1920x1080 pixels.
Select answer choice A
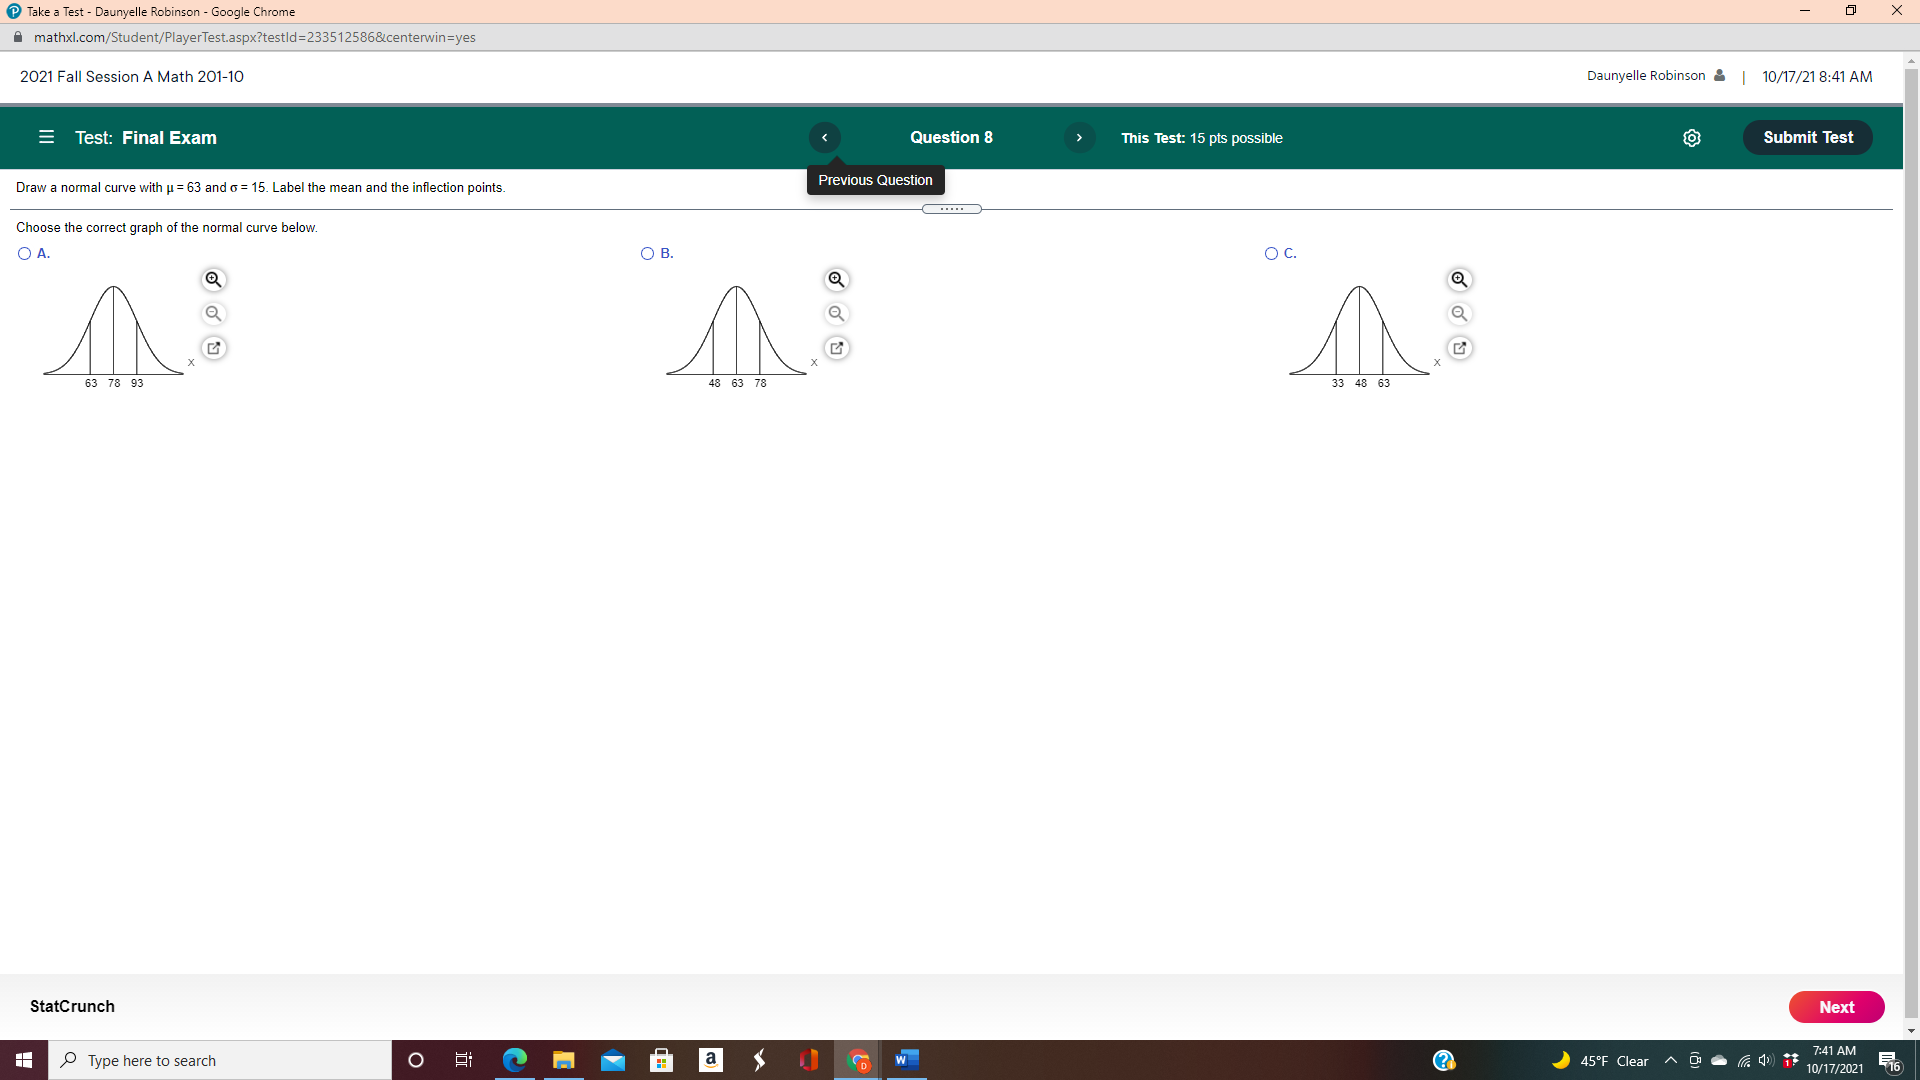[23, 253]
